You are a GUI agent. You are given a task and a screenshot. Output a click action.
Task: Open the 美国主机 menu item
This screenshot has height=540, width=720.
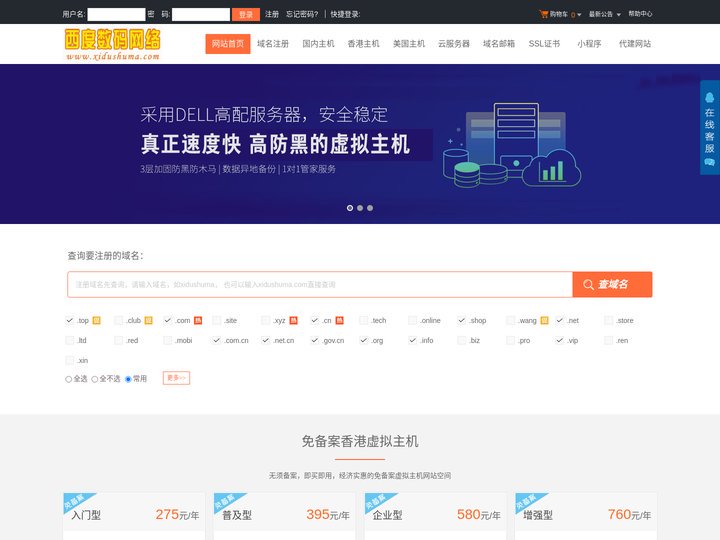pos(409,44)
